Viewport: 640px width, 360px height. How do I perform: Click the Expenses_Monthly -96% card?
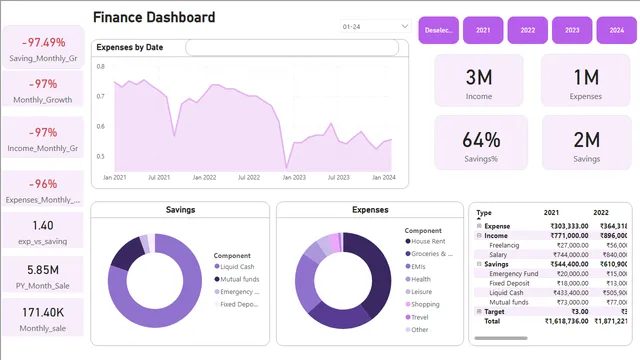pyautogui.click(x=43, y=189)
